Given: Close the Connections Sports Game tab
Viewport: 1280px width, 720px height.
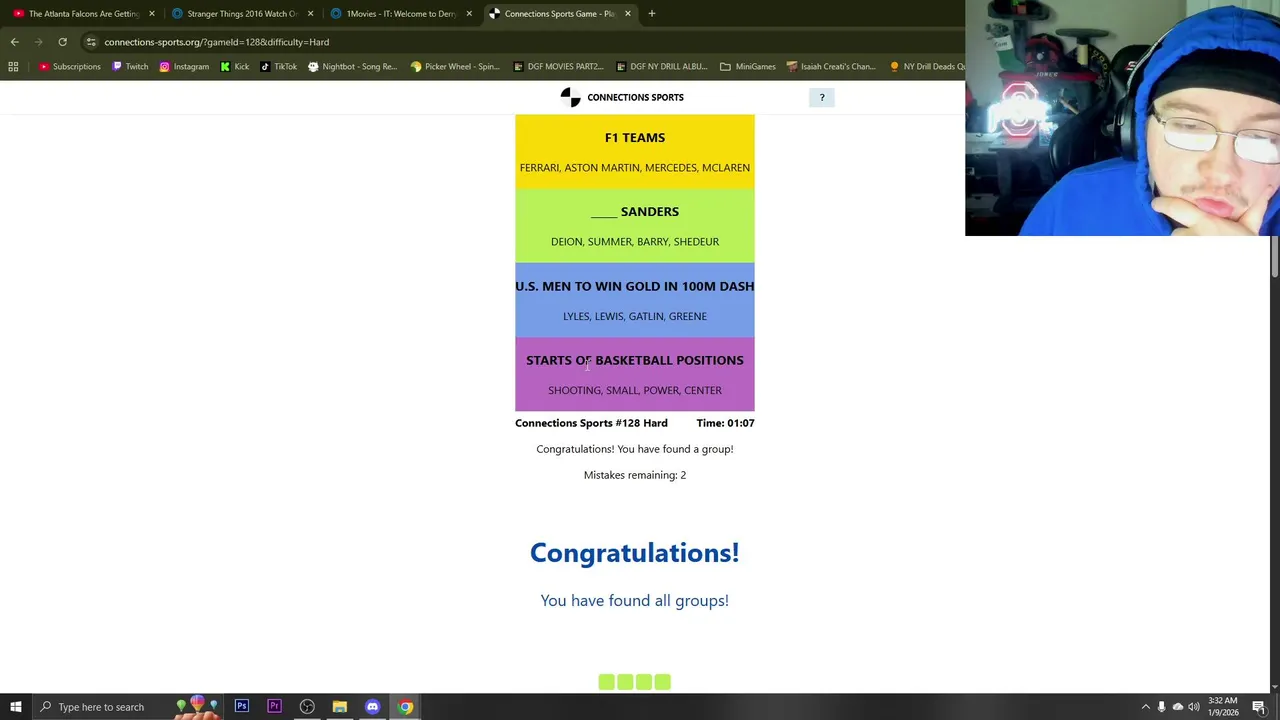Looking at the screenshot, I should pos(628,13).
